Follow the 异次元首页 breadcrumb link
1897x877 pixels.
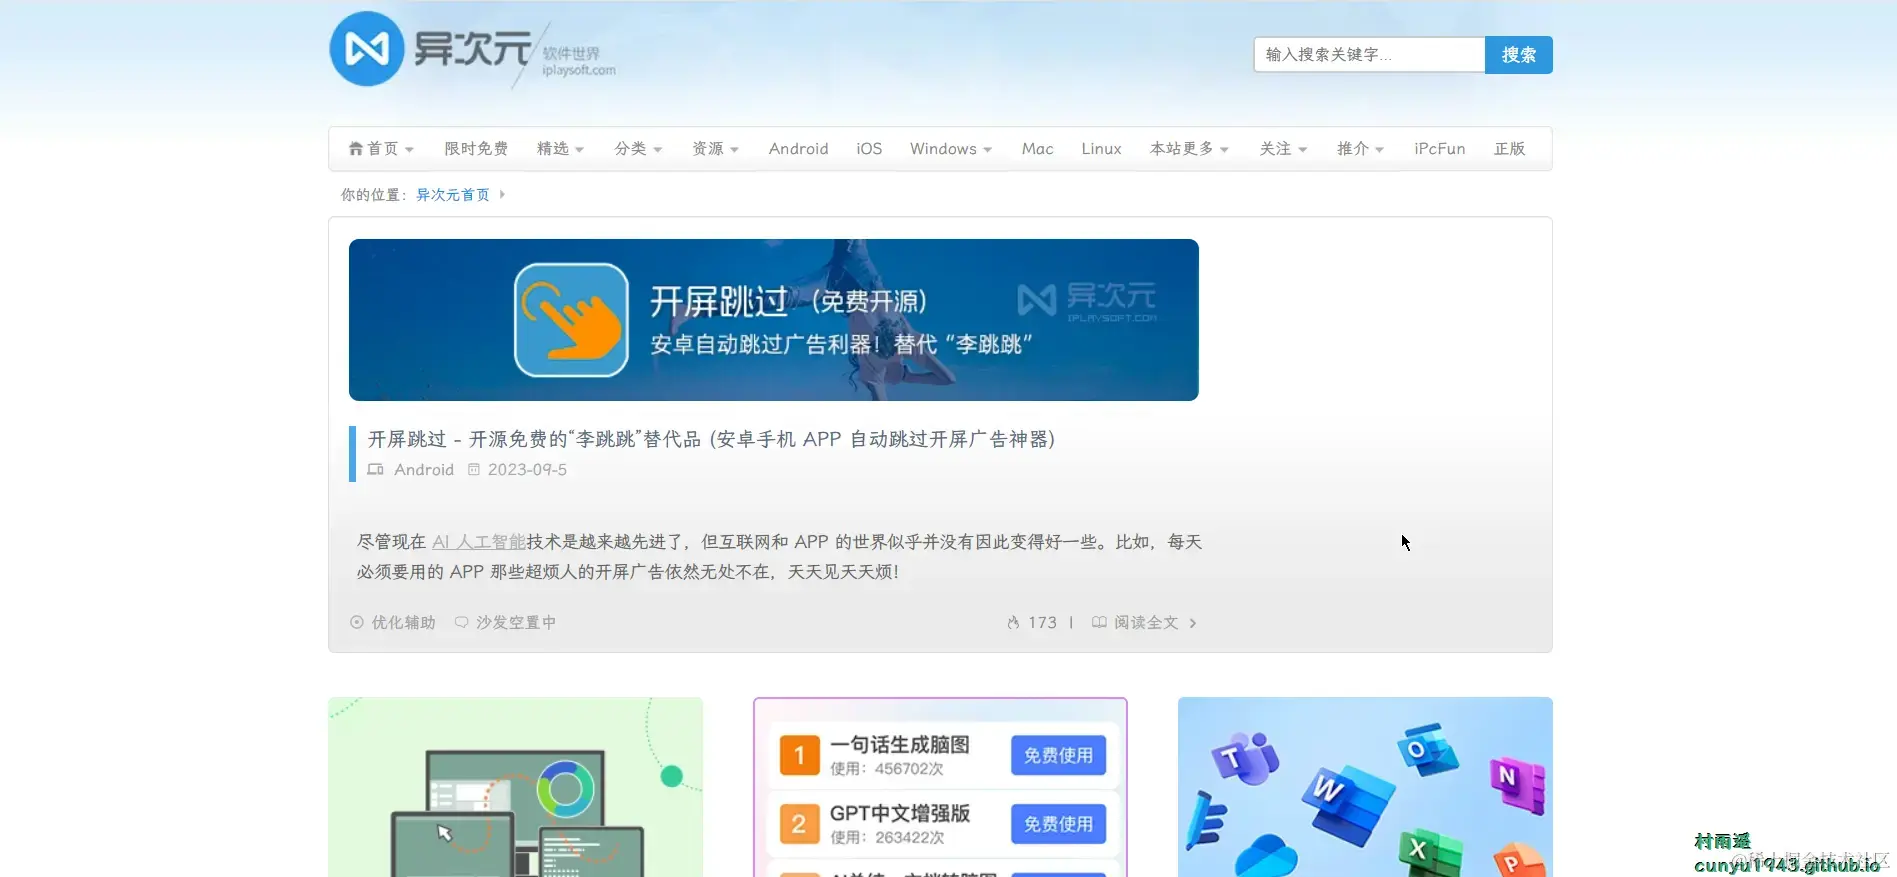click(453, 195)
